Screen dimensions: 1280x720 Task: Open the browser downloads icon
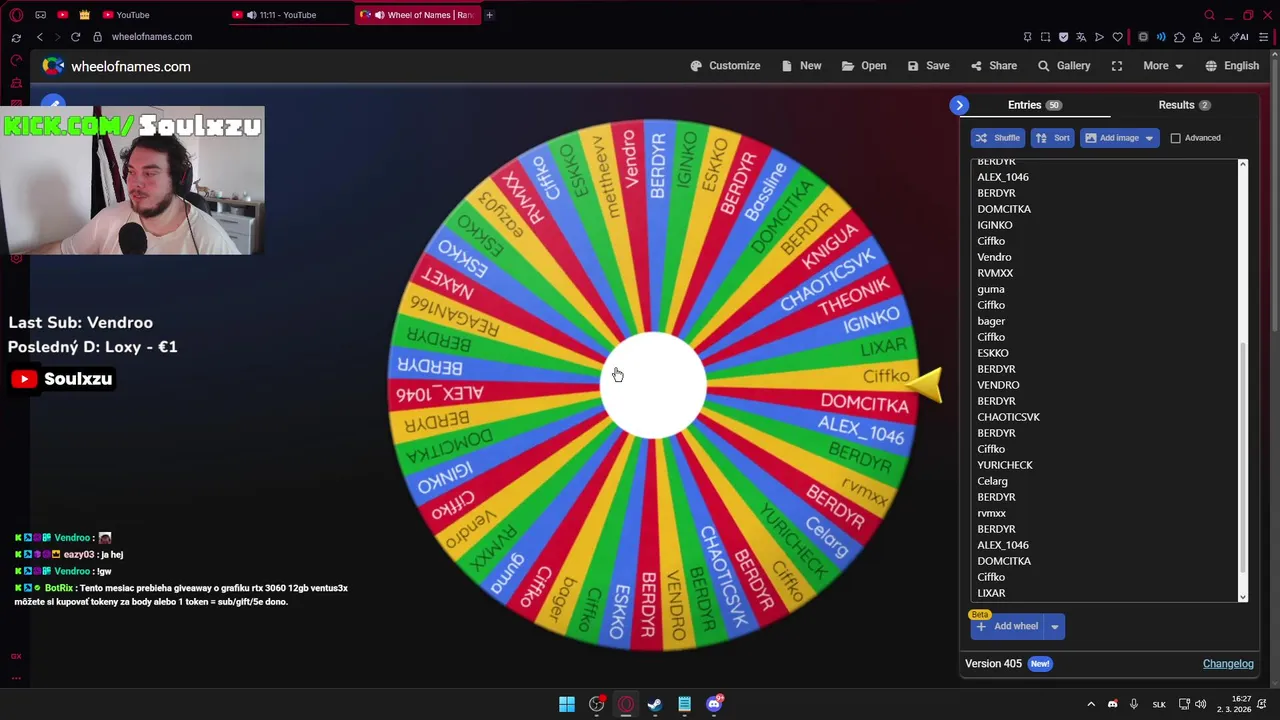pos(1215,37)
